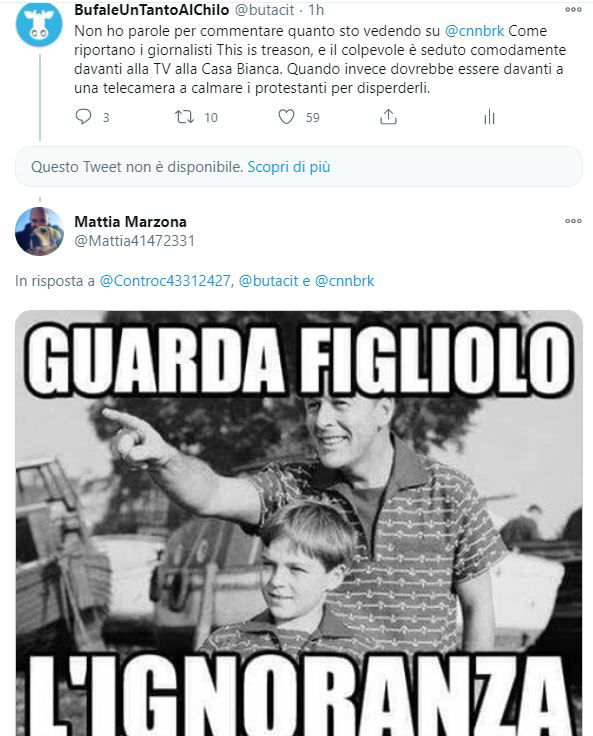Screen dimensions: 593x736
Task: Click the @Mattia41472331 handle
Action: [134, 241]
